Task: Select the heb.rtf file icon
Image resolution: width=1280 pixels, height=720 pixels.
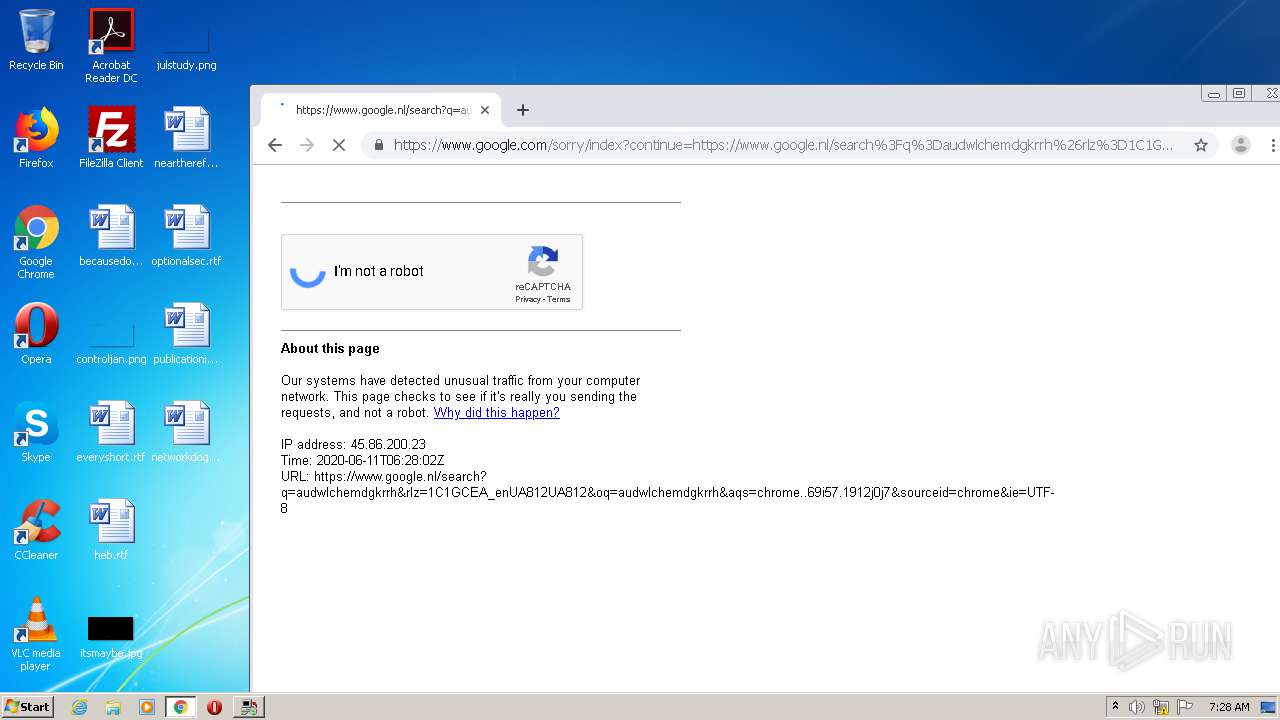Action: click(x=111, y=530)
